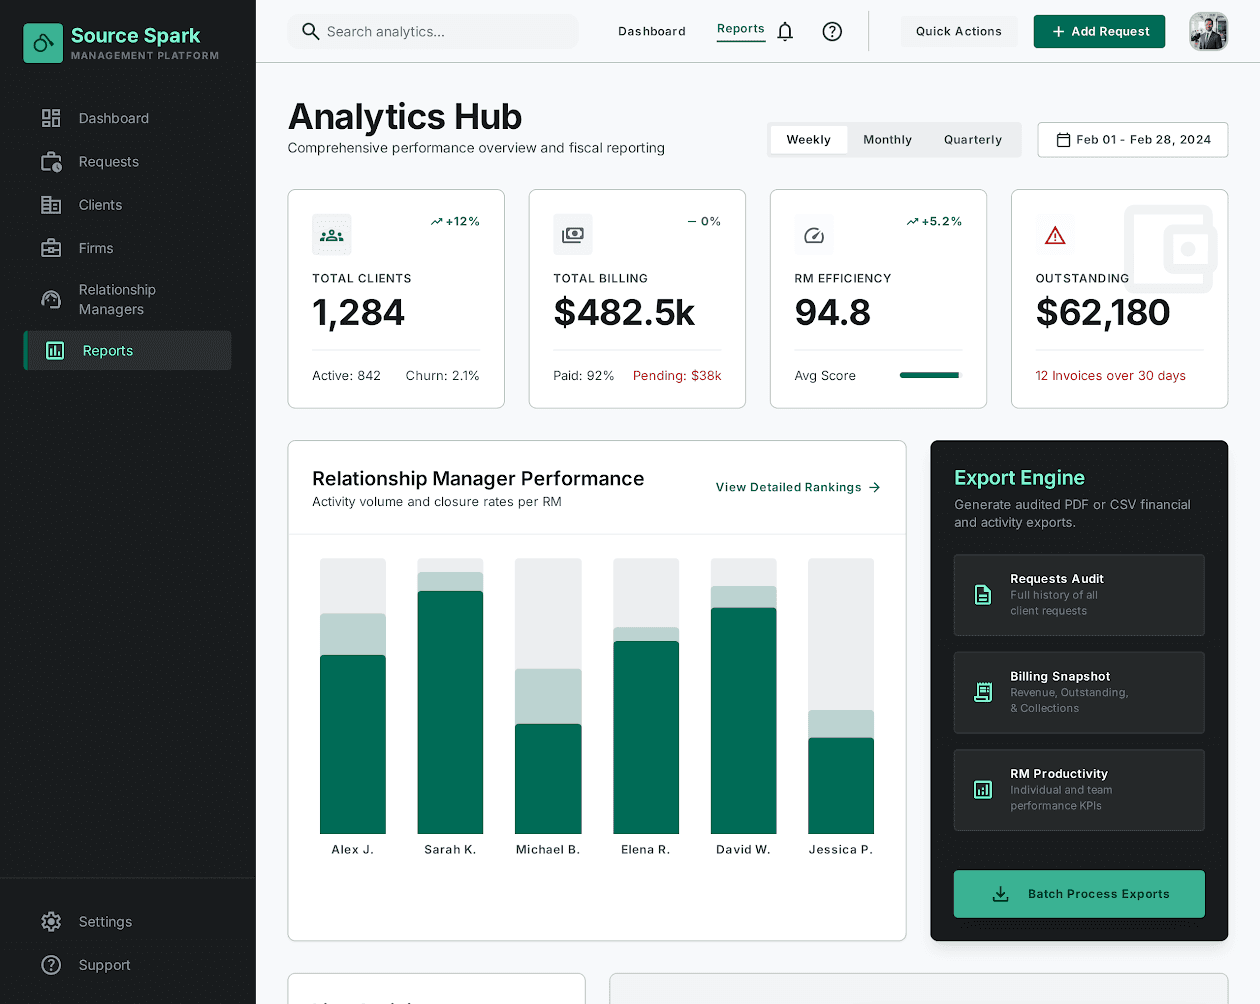Open Feb 01 - Feb 28 date picker
Screen dimensions: 1260x1004
click(x=1133, y=140)
